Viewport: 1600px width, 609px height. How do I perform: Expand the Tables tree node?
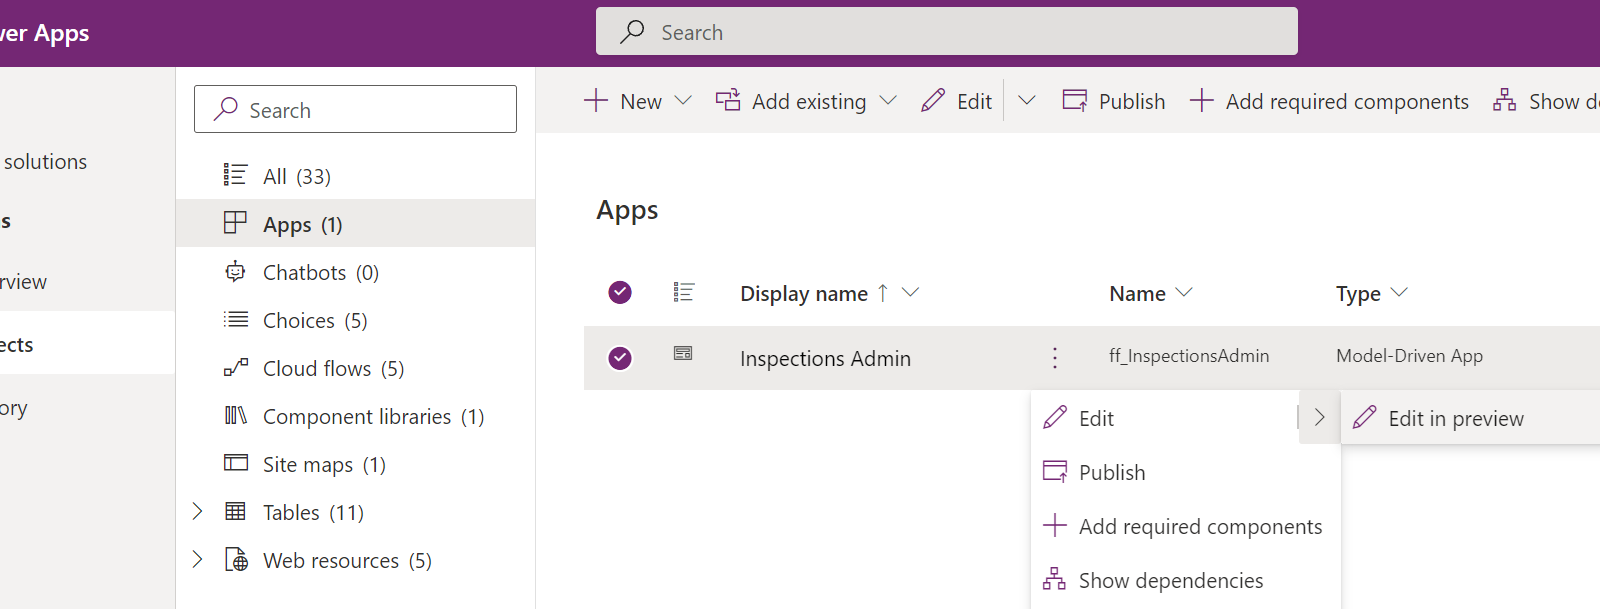tap(197, 511)
